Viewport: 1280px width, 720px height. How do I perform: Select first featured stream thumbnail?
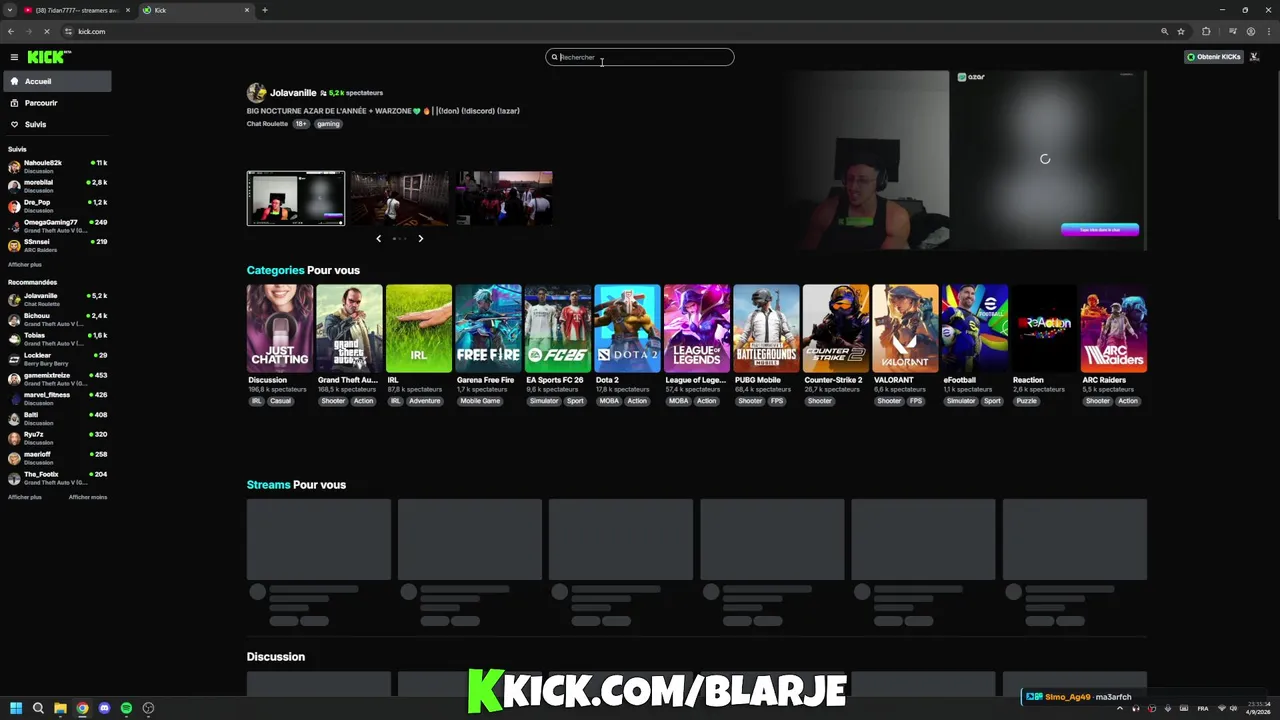[x=296, y=198]
